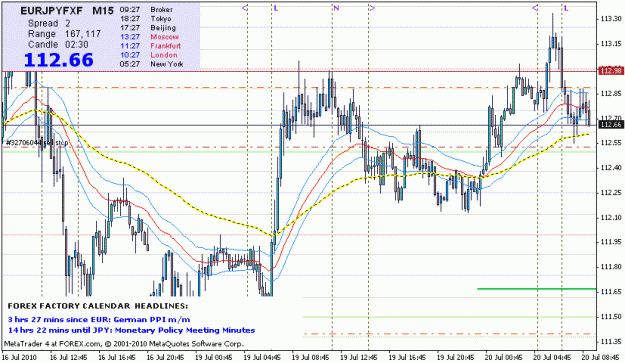Click the 112.55 price axis label
The image size is (625, 363).
point(611,143)
